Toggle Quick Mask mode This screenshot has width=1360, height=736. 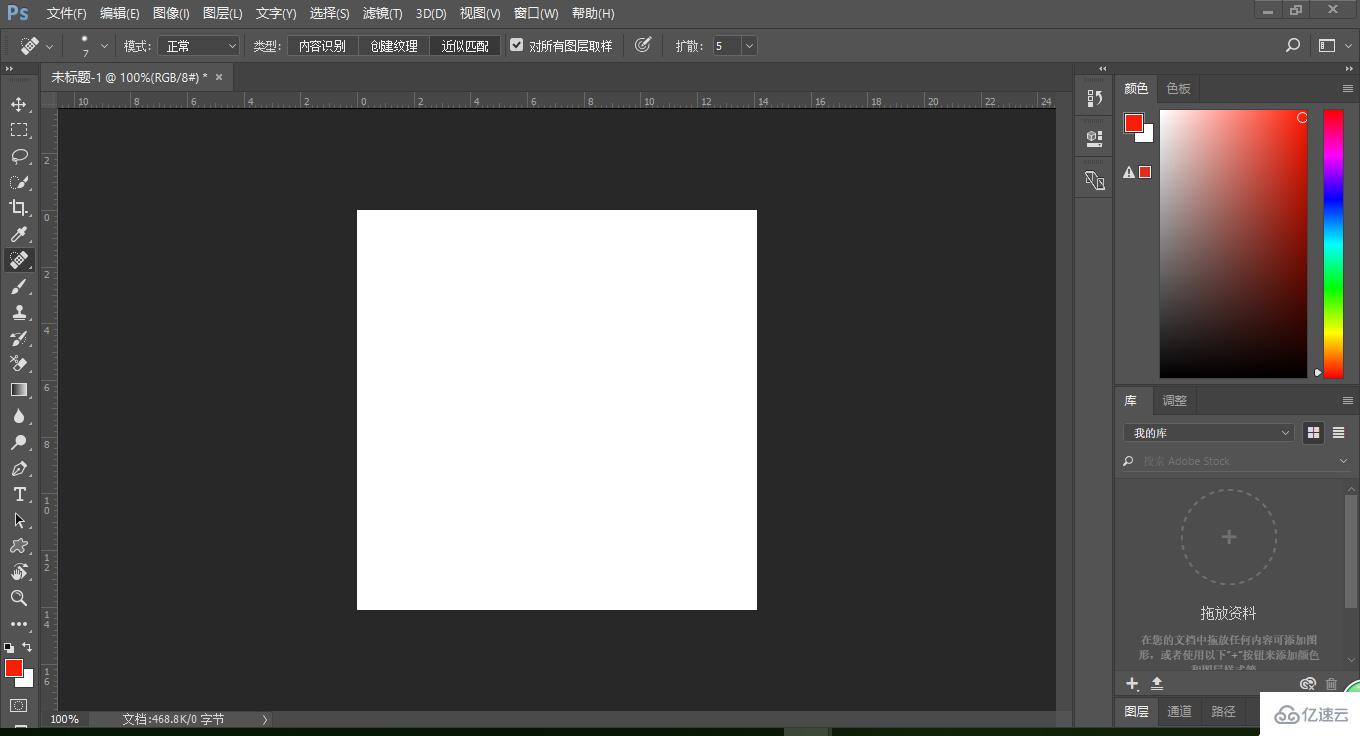[x=19, y=705]
